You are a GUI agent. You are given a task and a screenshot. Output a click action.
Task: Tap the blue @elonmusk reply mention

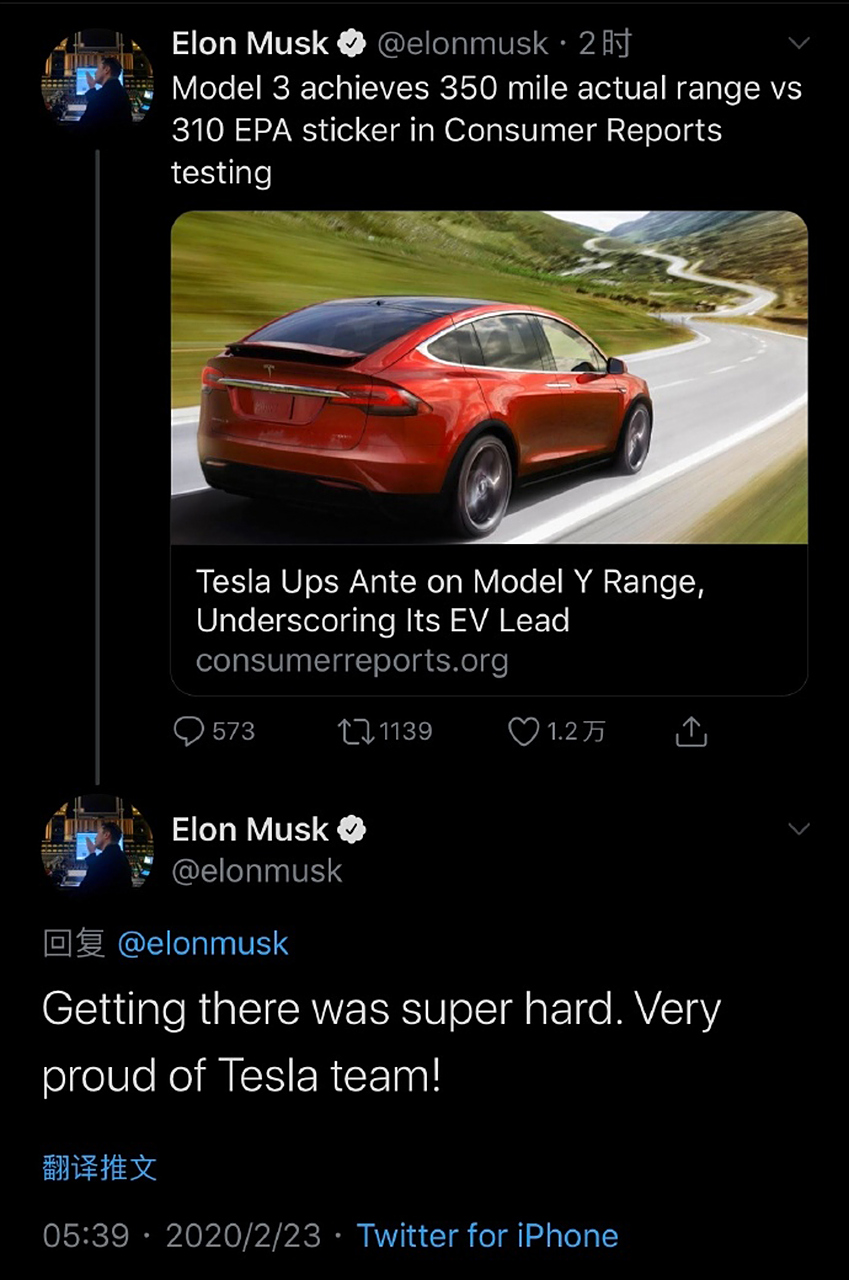[x=203, y=944]
